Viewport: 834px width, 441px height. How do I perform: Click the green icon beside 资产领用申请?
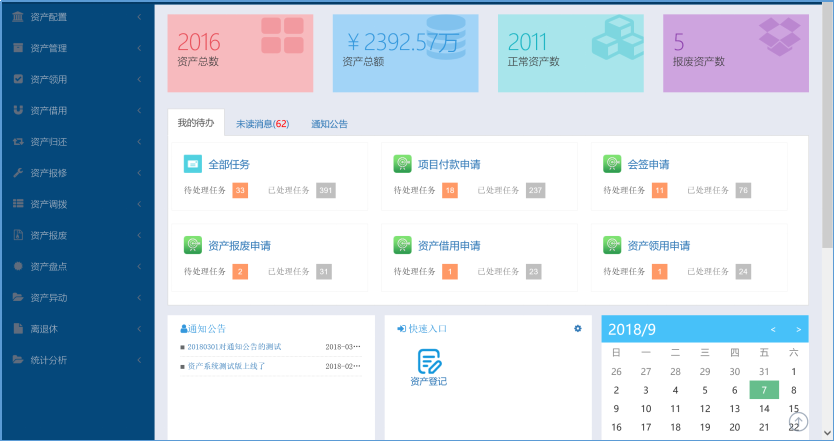click(x=612, y=245)
